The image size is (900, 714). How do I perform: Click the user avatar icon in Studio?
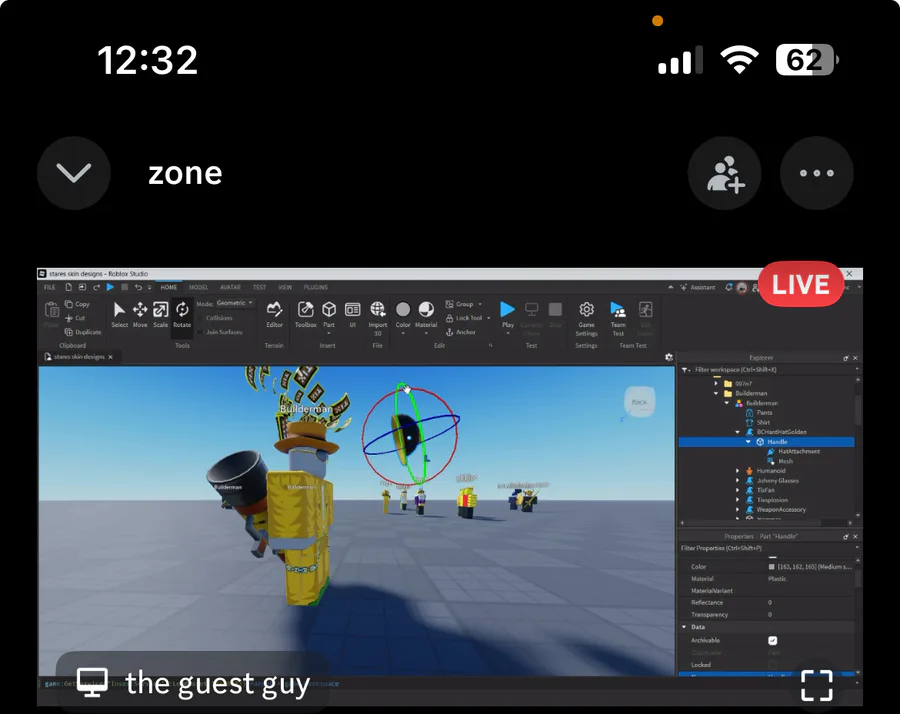[742, 288]
